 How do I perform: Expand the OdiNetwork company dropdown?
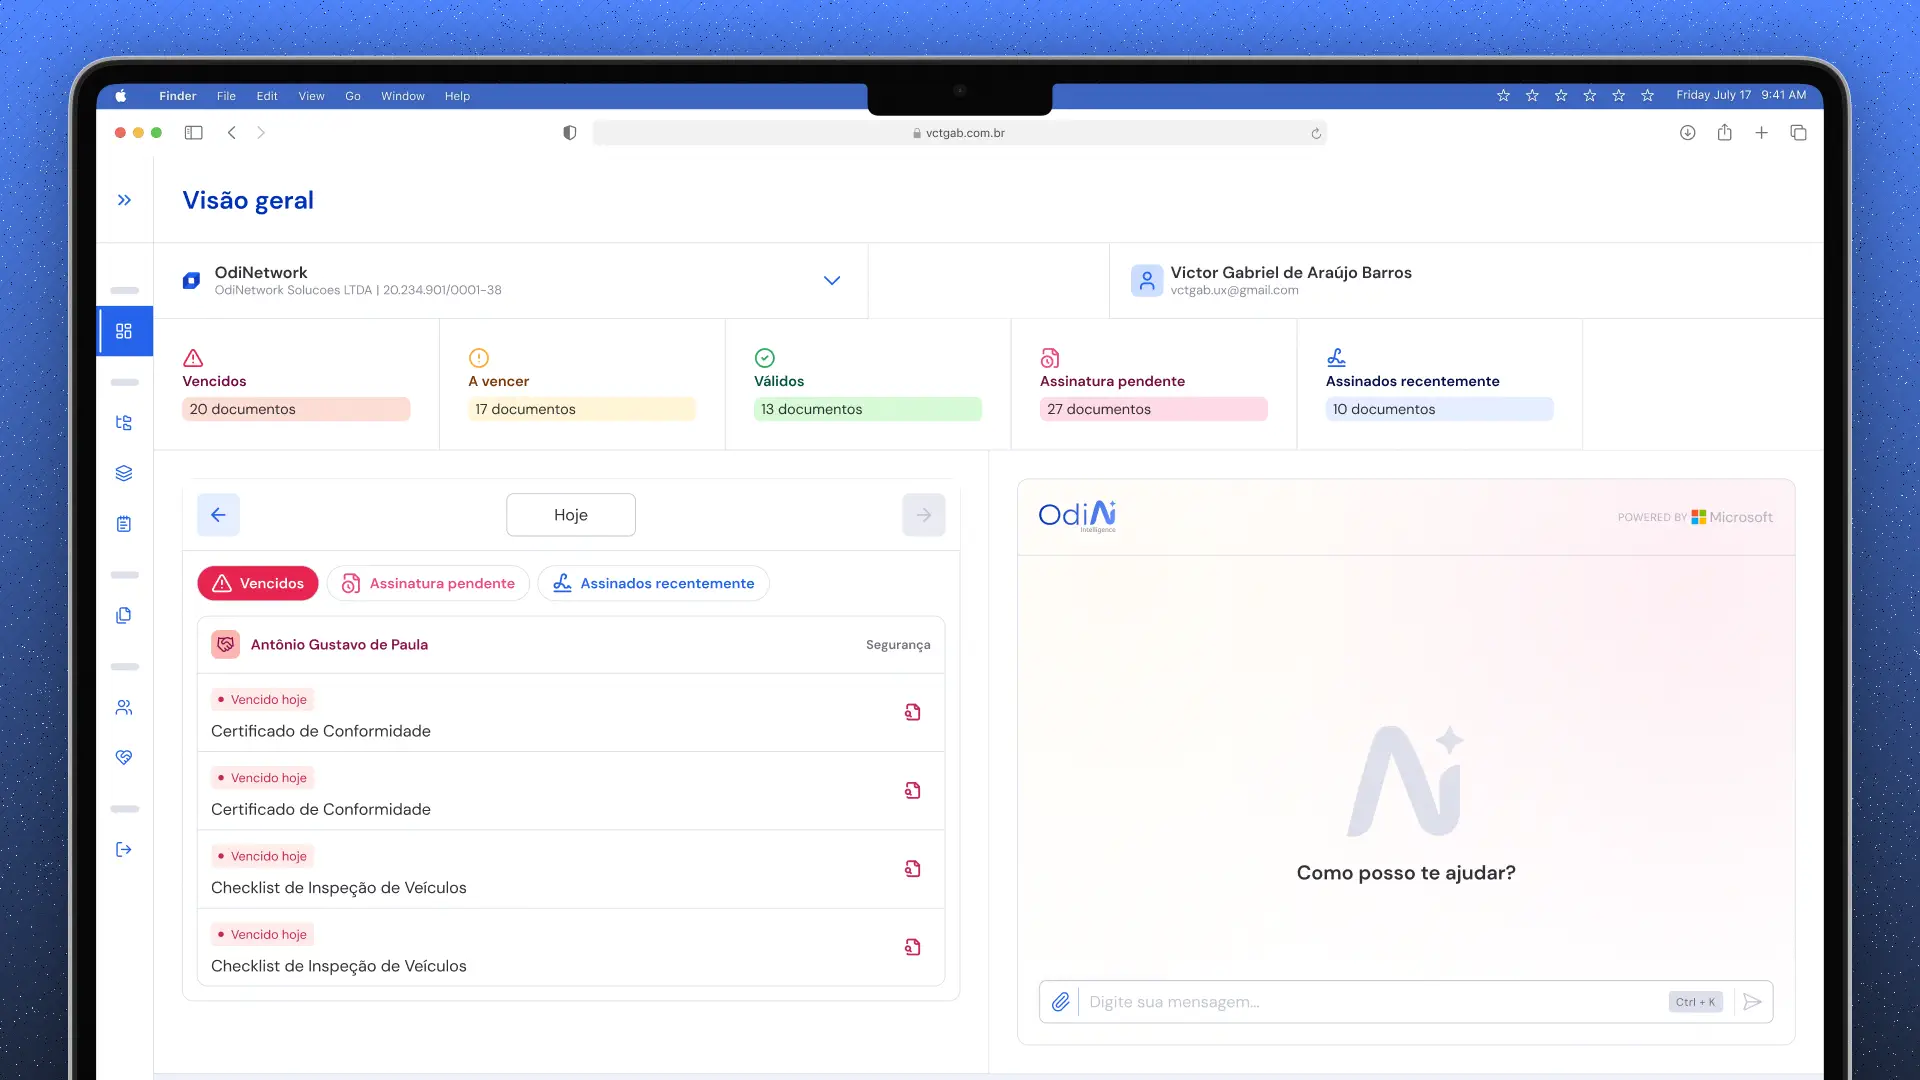[x=832, y=281]
